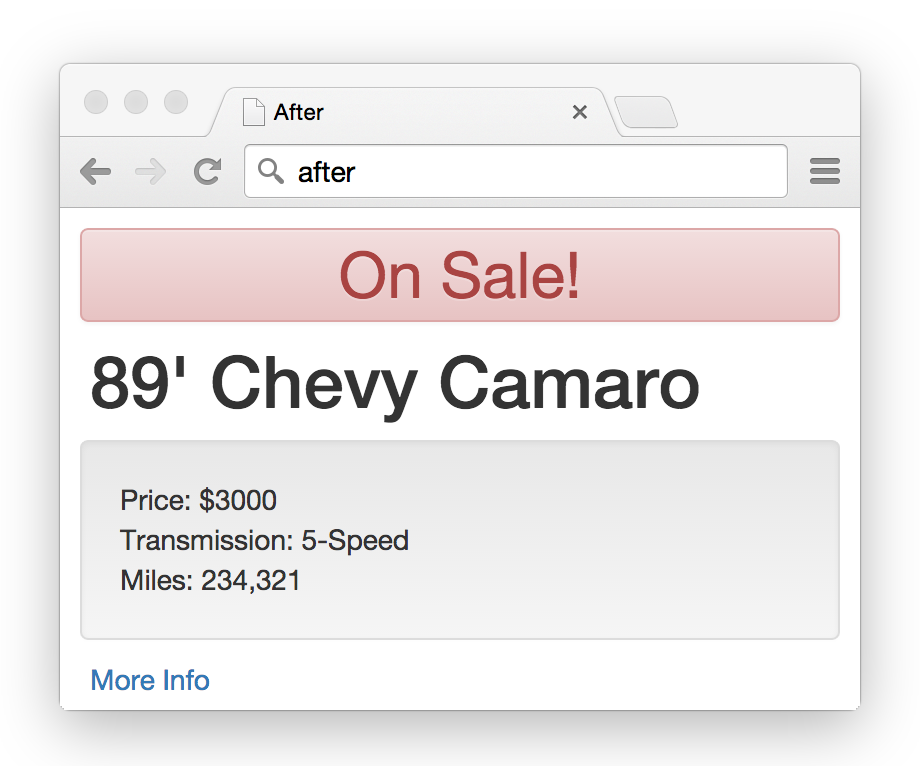
Task: Click the page icon on After tab
Action: click(x=254, y=112)
